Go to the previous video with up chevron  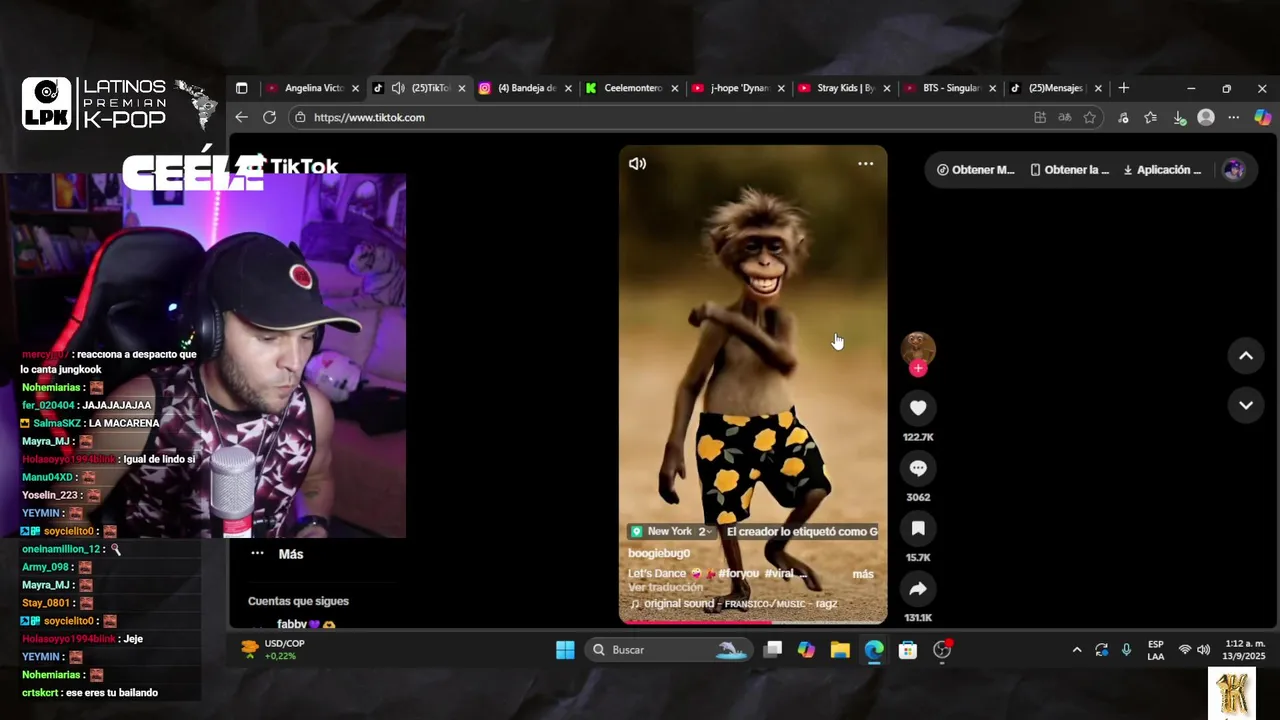click(1246, 356)
